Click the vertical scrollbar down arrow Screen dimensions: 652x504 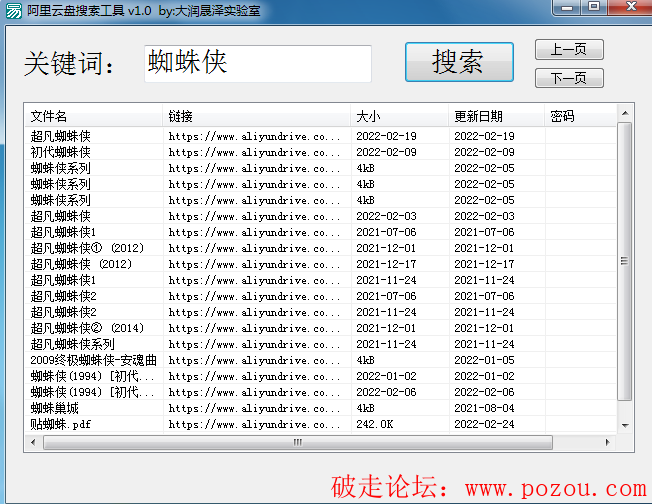point(625,425)
